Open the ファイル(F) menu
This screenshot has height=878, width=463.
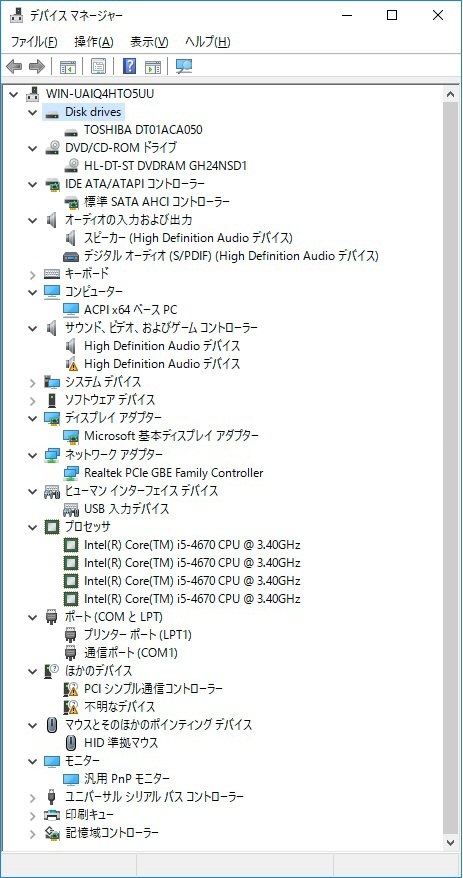click(34, 42)
